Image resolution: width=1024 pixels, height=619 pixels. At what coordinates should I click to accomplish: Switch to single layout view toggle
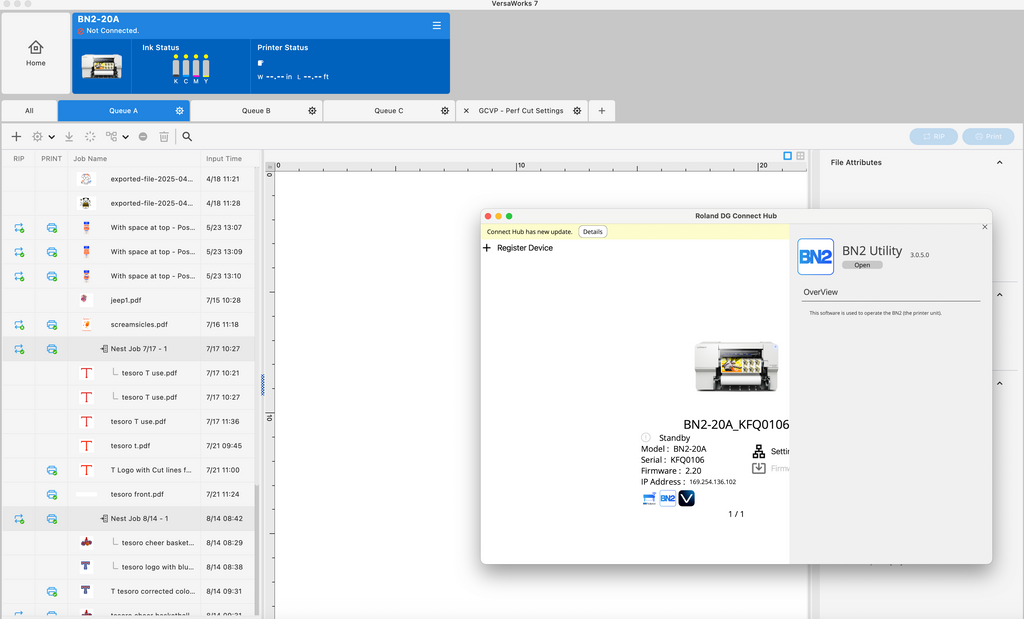coord(788,155)
